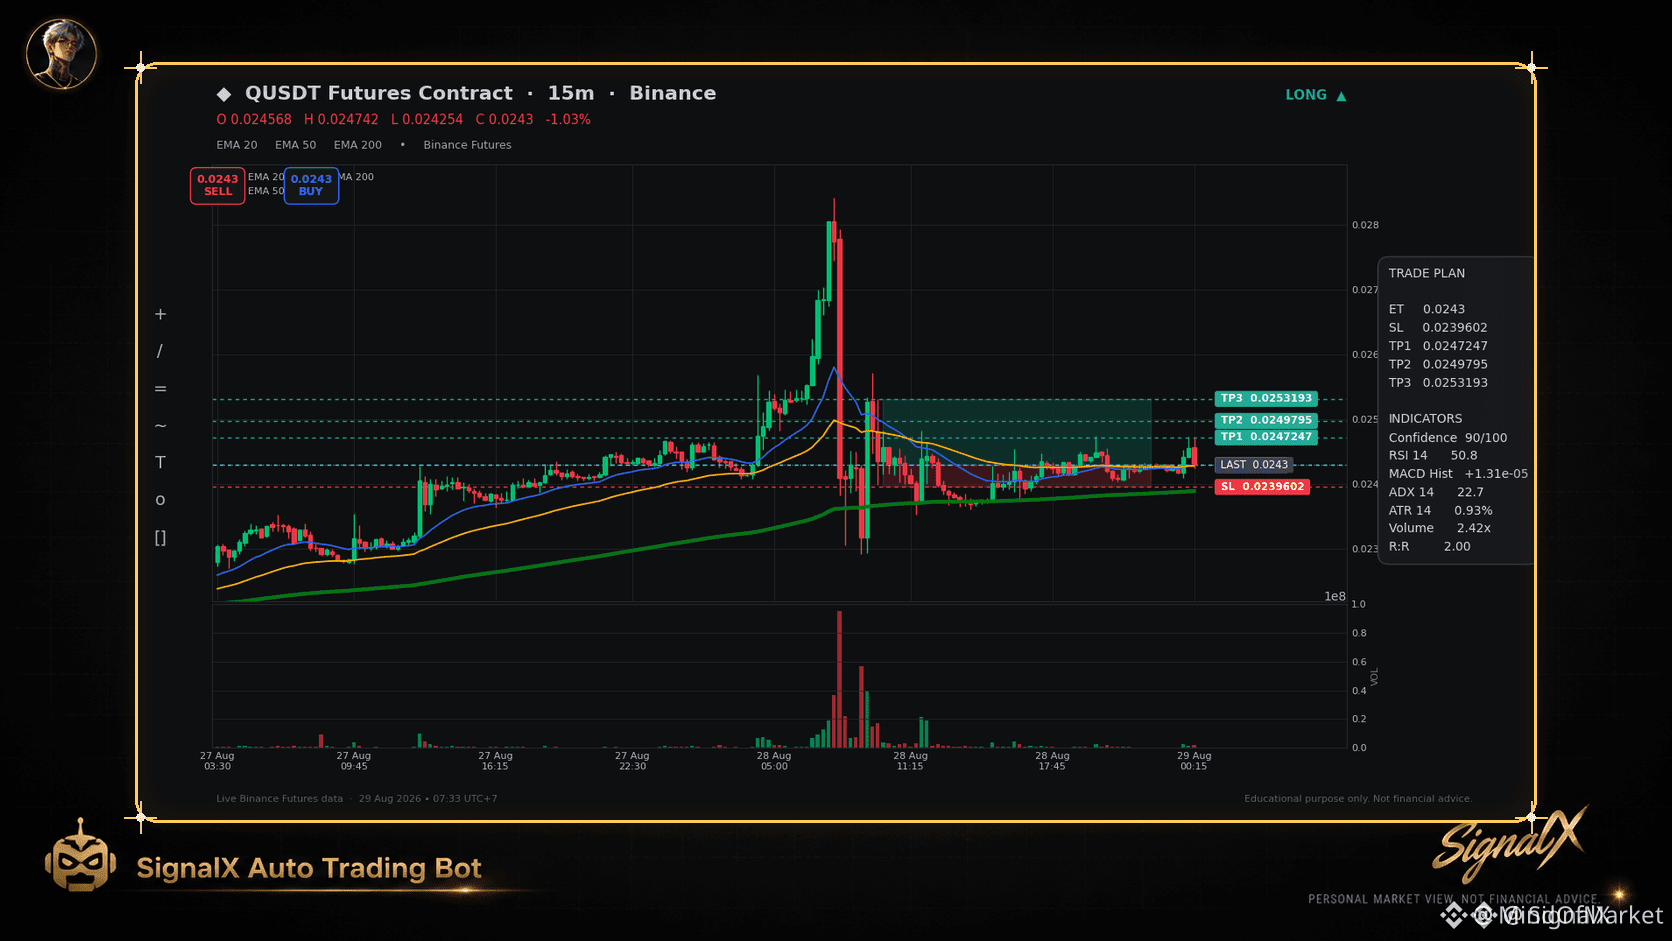Click the open price O 0.024568
The width and height of the screenshot is (1672, 941).
click(x=254, y=119)
